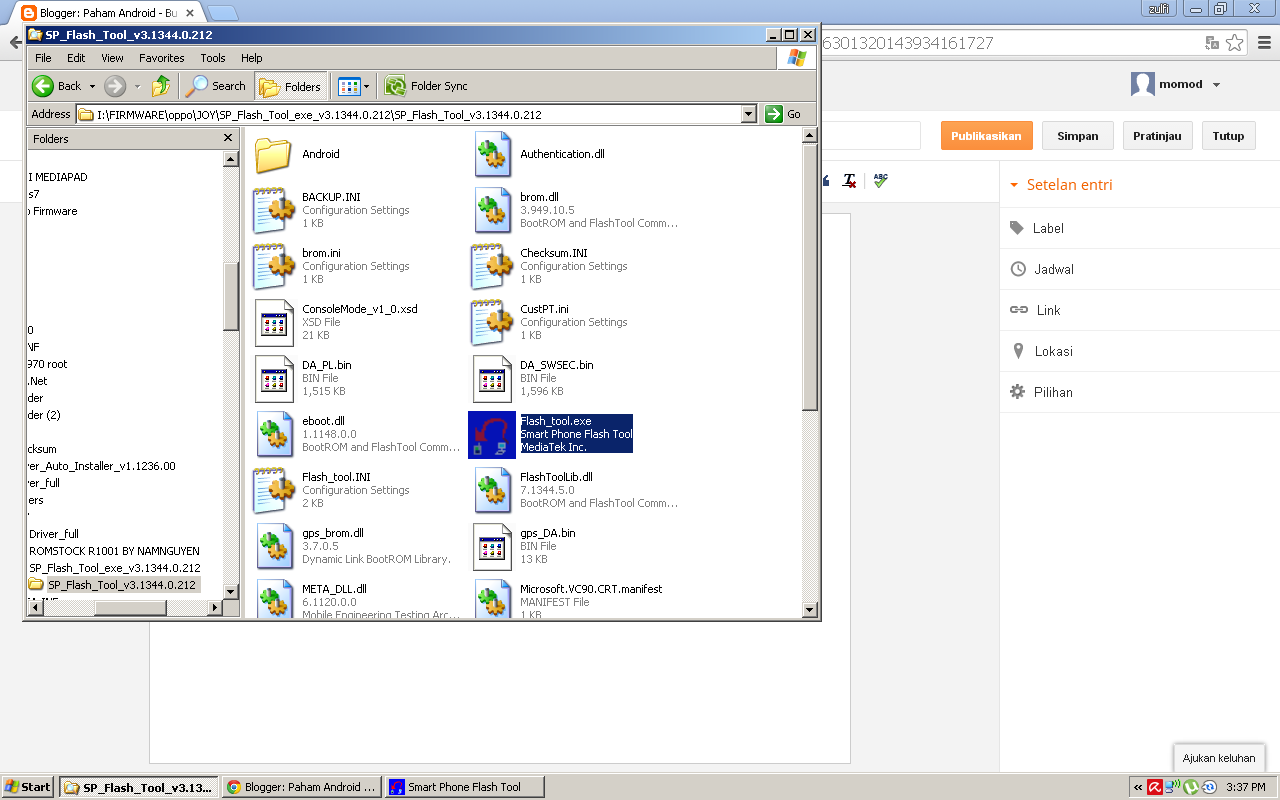Select the Flash_tool.INI file icon

pyautogui.click(x=273, y=490)
